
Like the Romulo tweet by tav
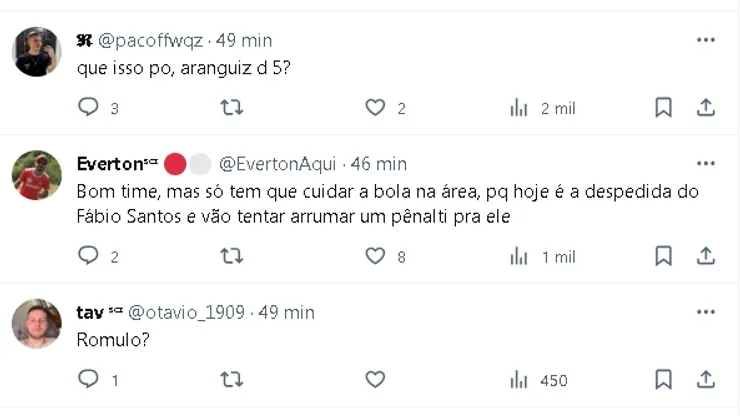tap(375, 380)
